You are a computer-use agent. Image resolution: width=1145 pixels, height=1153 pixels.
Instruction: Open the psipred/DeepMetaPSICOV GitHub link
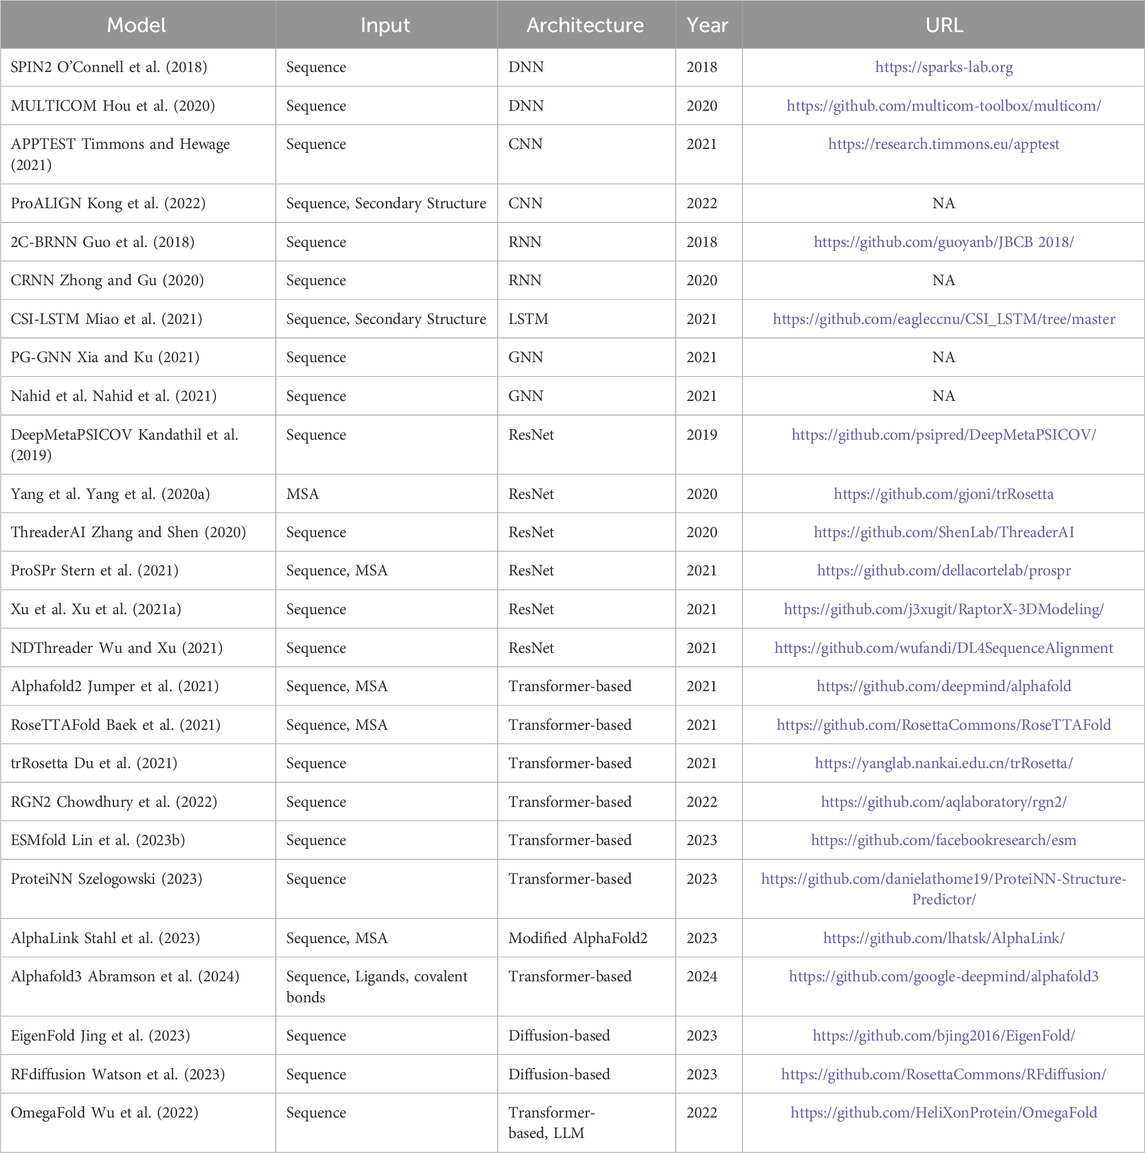[944, 435]
